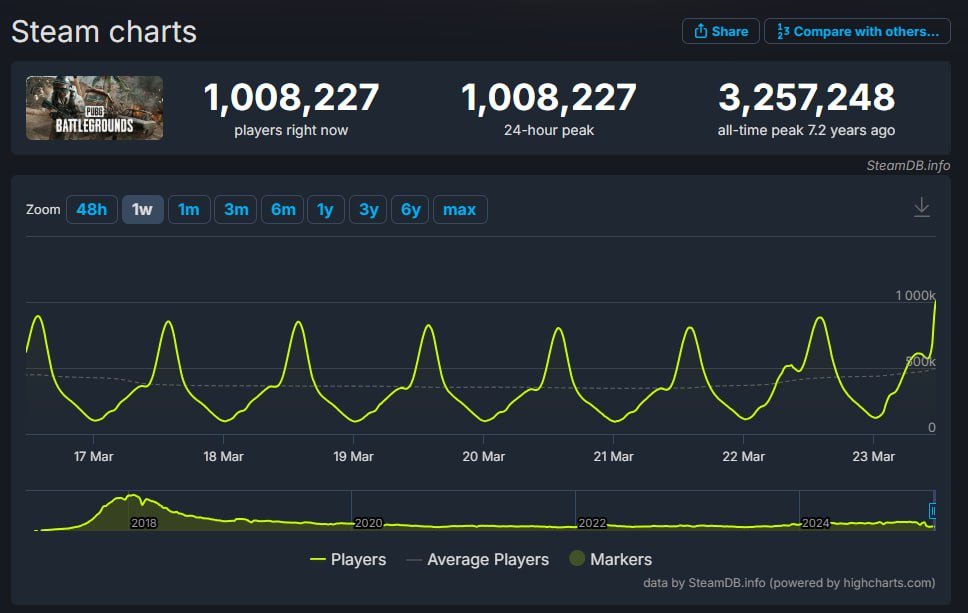Show max time range

click(x=460, y=209)
